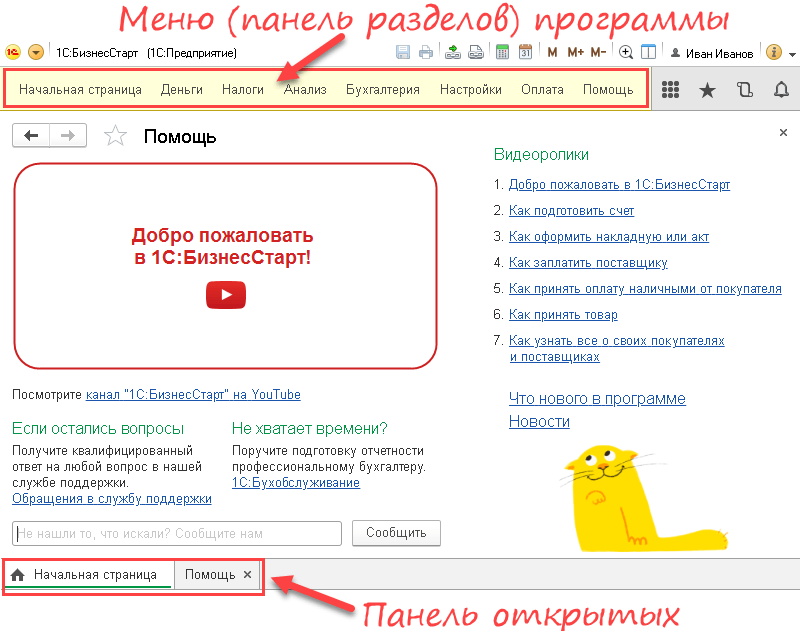
Task: Open the functions grid menu icon
Action: click(x=670, y=90)
